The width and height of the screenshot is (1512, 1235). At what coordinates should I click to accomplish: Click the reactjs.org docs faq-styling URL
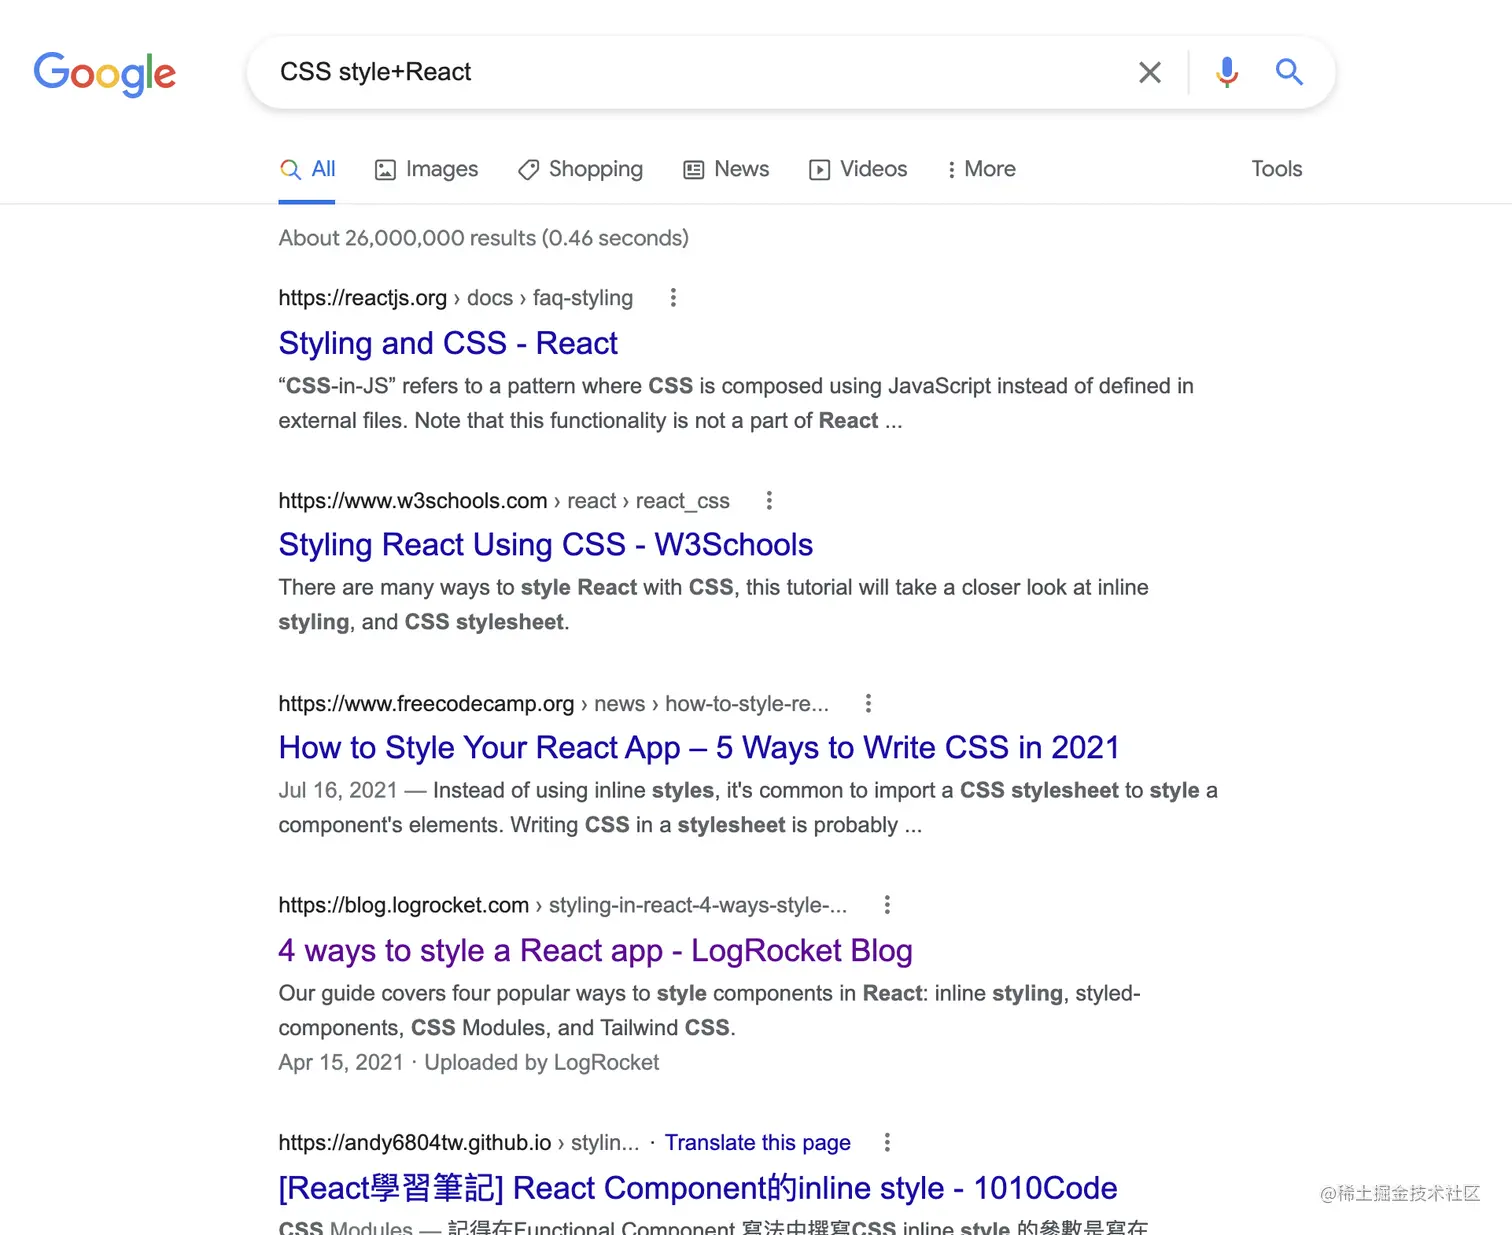point(456,298)
